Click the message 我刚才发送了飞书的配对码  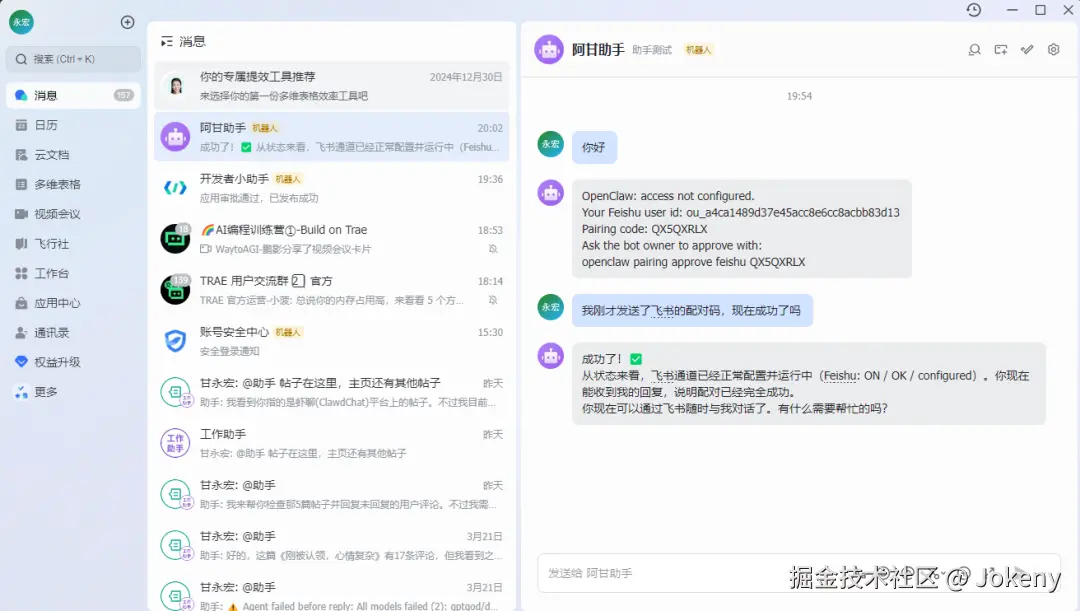pyautogui.click(x=692, y=311)
